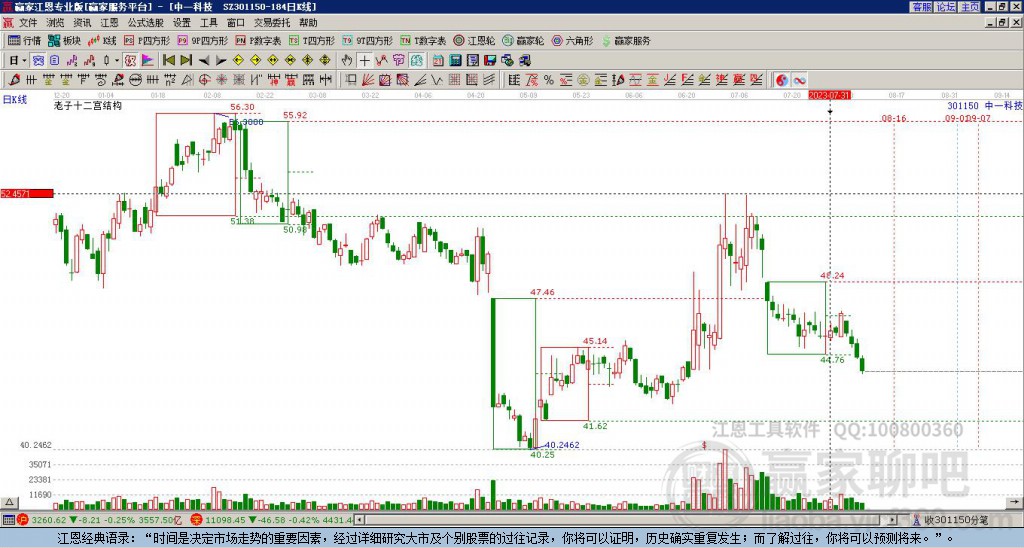Toggle the highlighted 权 adjustment button

coord(130,60)
